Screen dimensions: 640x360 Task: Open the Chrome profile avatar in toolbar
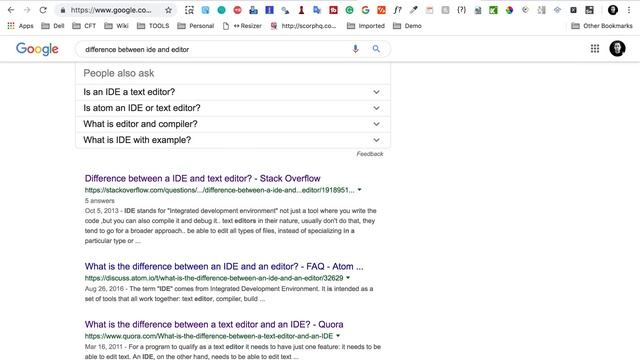coord(613,10)
